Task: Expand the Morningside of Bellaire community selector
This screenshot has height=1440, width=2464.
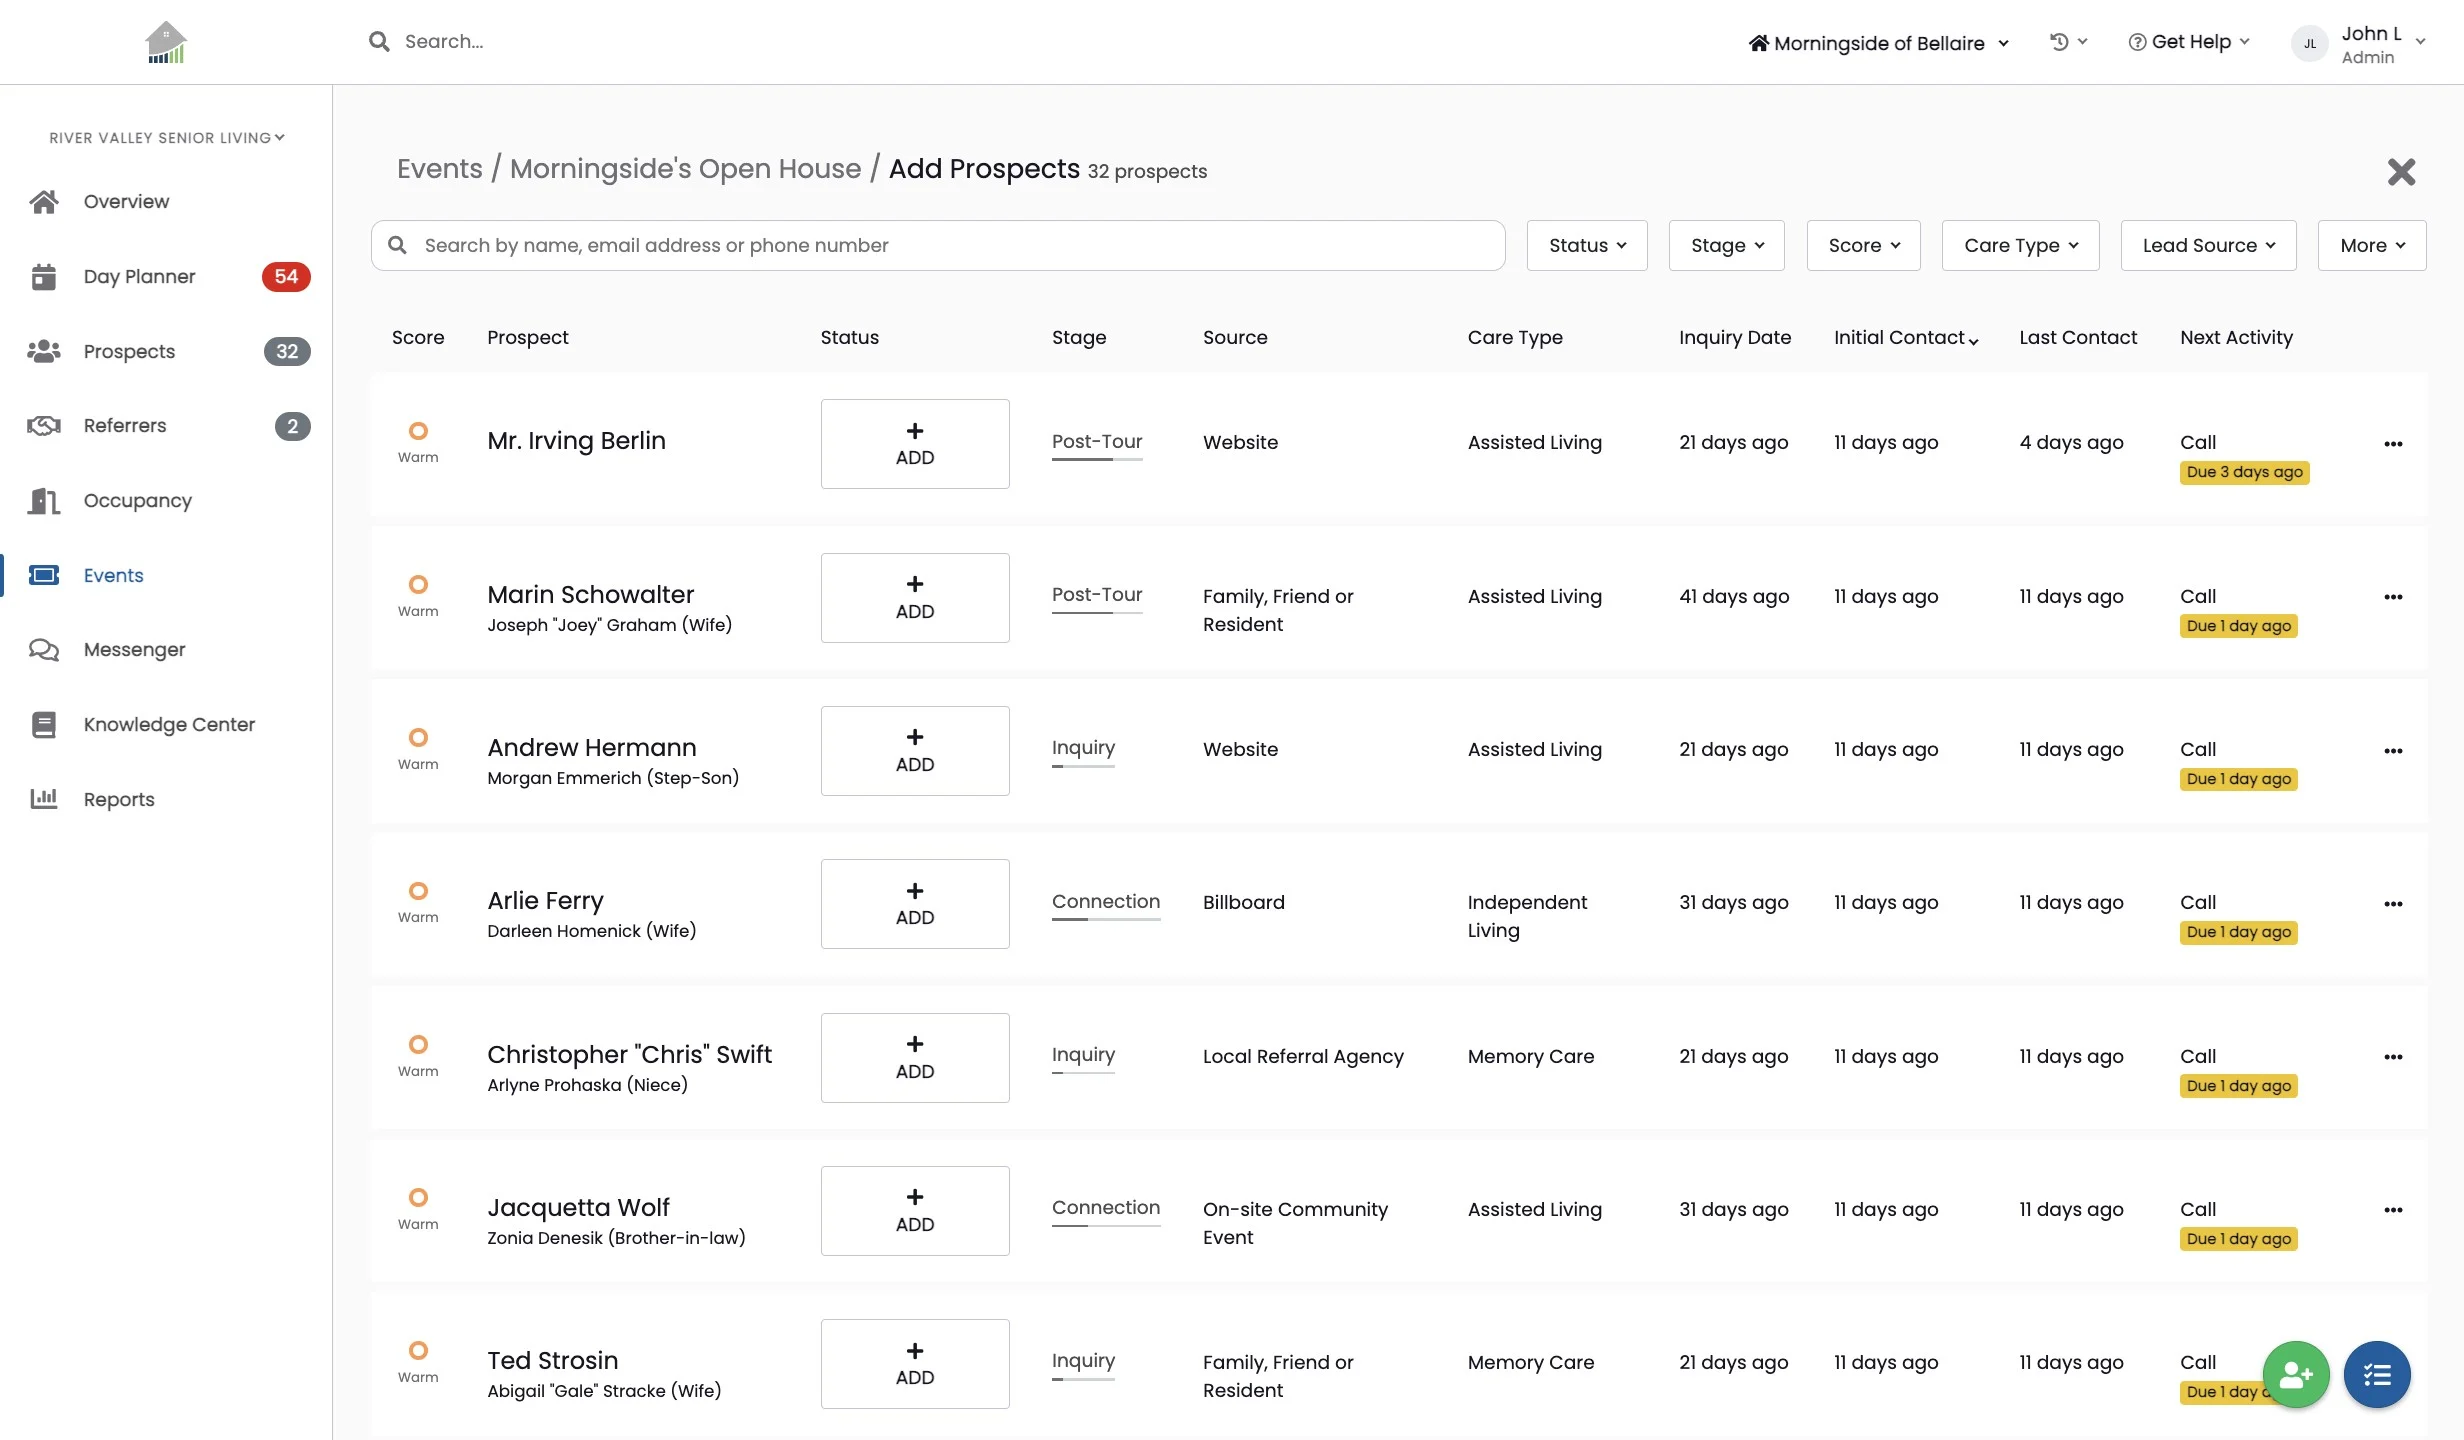Action: 1878,43
